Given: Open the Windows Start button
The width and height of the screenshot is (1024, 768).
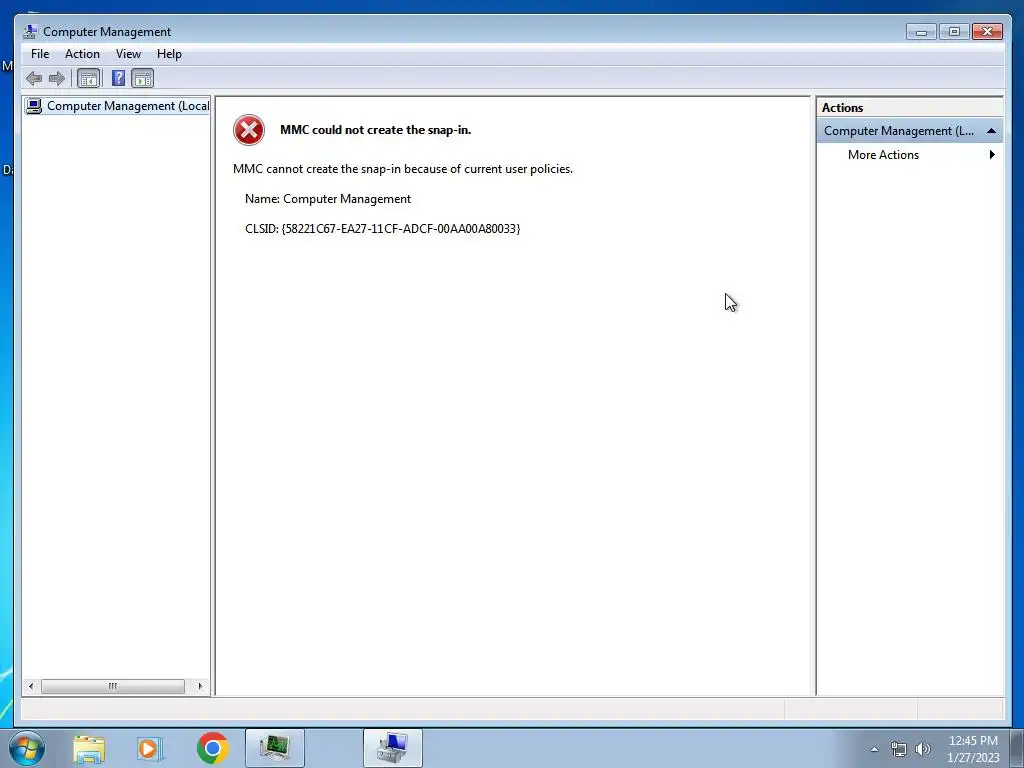Looking at the screenshot, I should (27, 748).
